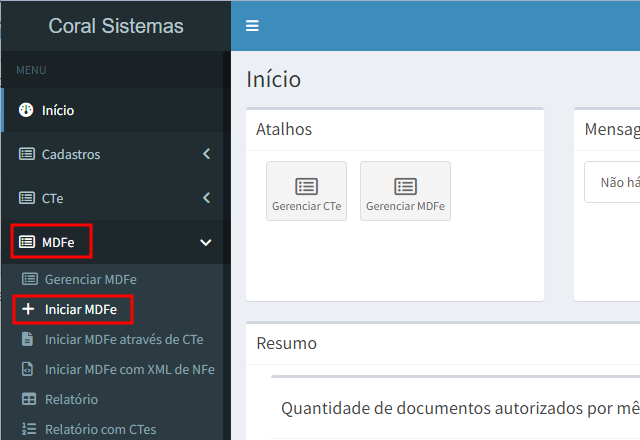The height and width of the screenshot is (440, 640).
Task: Click the Relatório com CTes list icon
Action: pyautogui.click(x=28, y=429)
